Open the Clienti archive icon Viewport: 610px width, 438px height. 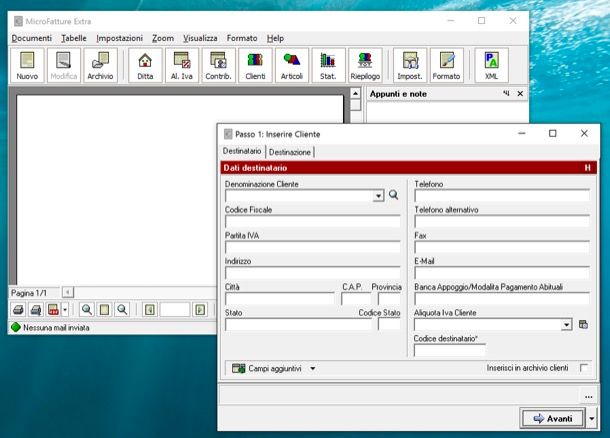[255, 65]
